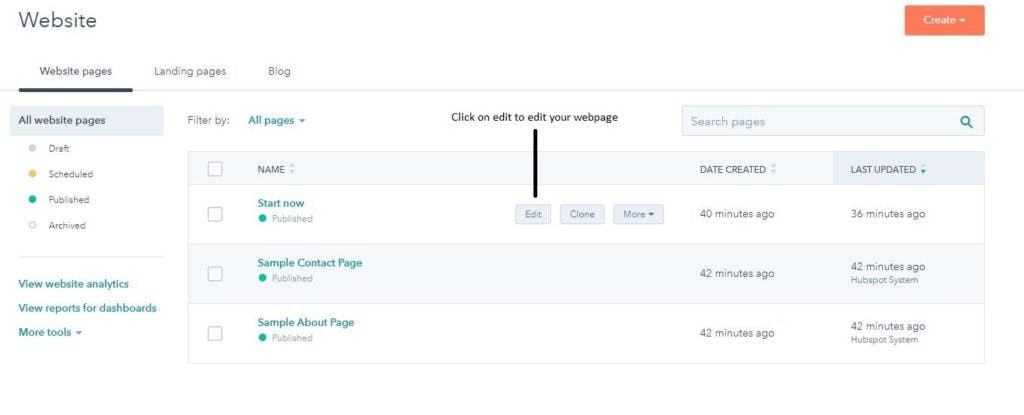Expand the More tools menu
Screen dimensions: 1024x415
(50, 332)
